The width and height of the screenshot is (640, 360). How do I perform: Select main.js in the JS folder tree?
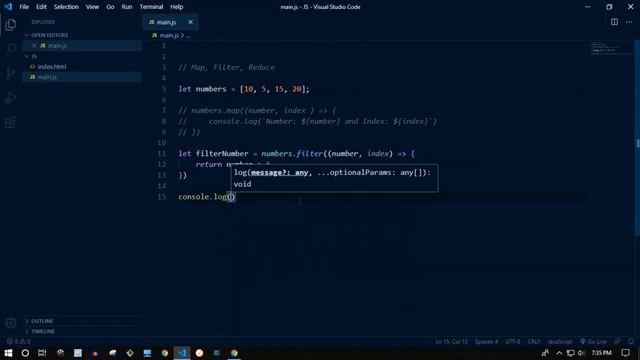[x=47, y=77]
